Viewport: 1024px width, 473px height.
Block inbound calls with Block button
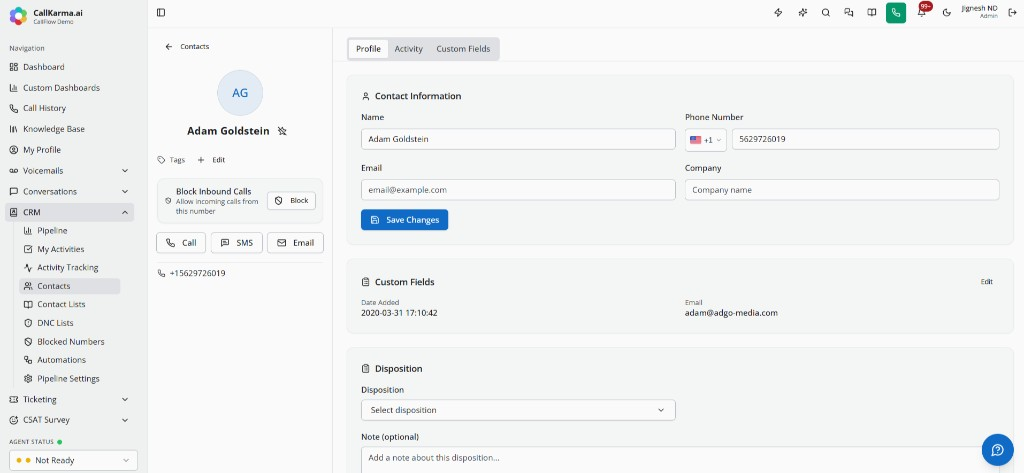(x=291, y=201)
